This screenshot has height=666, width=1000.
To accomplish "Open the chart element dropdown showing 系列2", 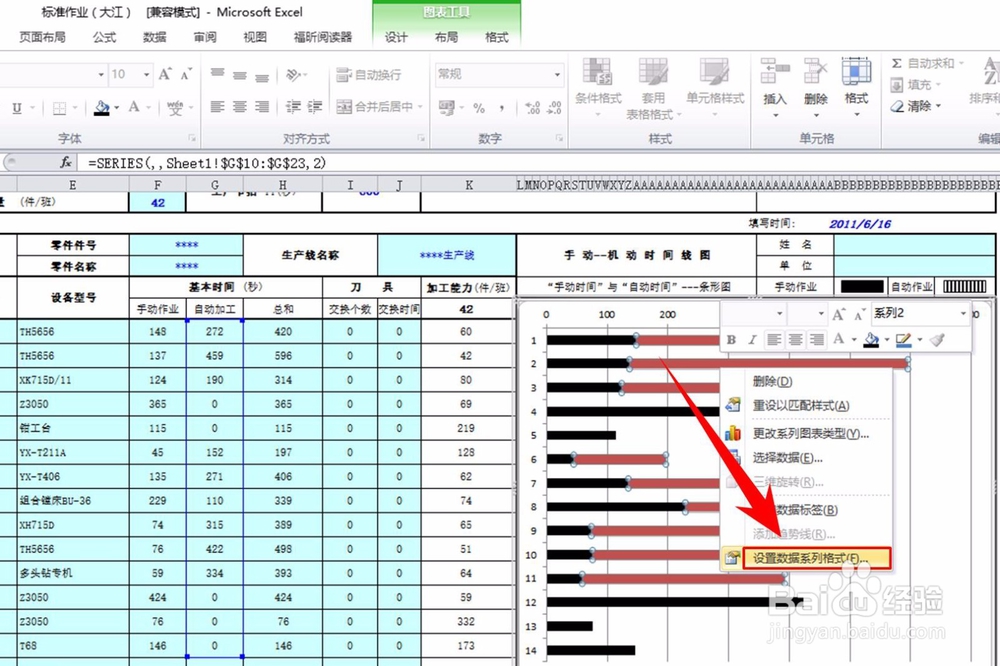I will pyautogui.click(x=963, y=312).
